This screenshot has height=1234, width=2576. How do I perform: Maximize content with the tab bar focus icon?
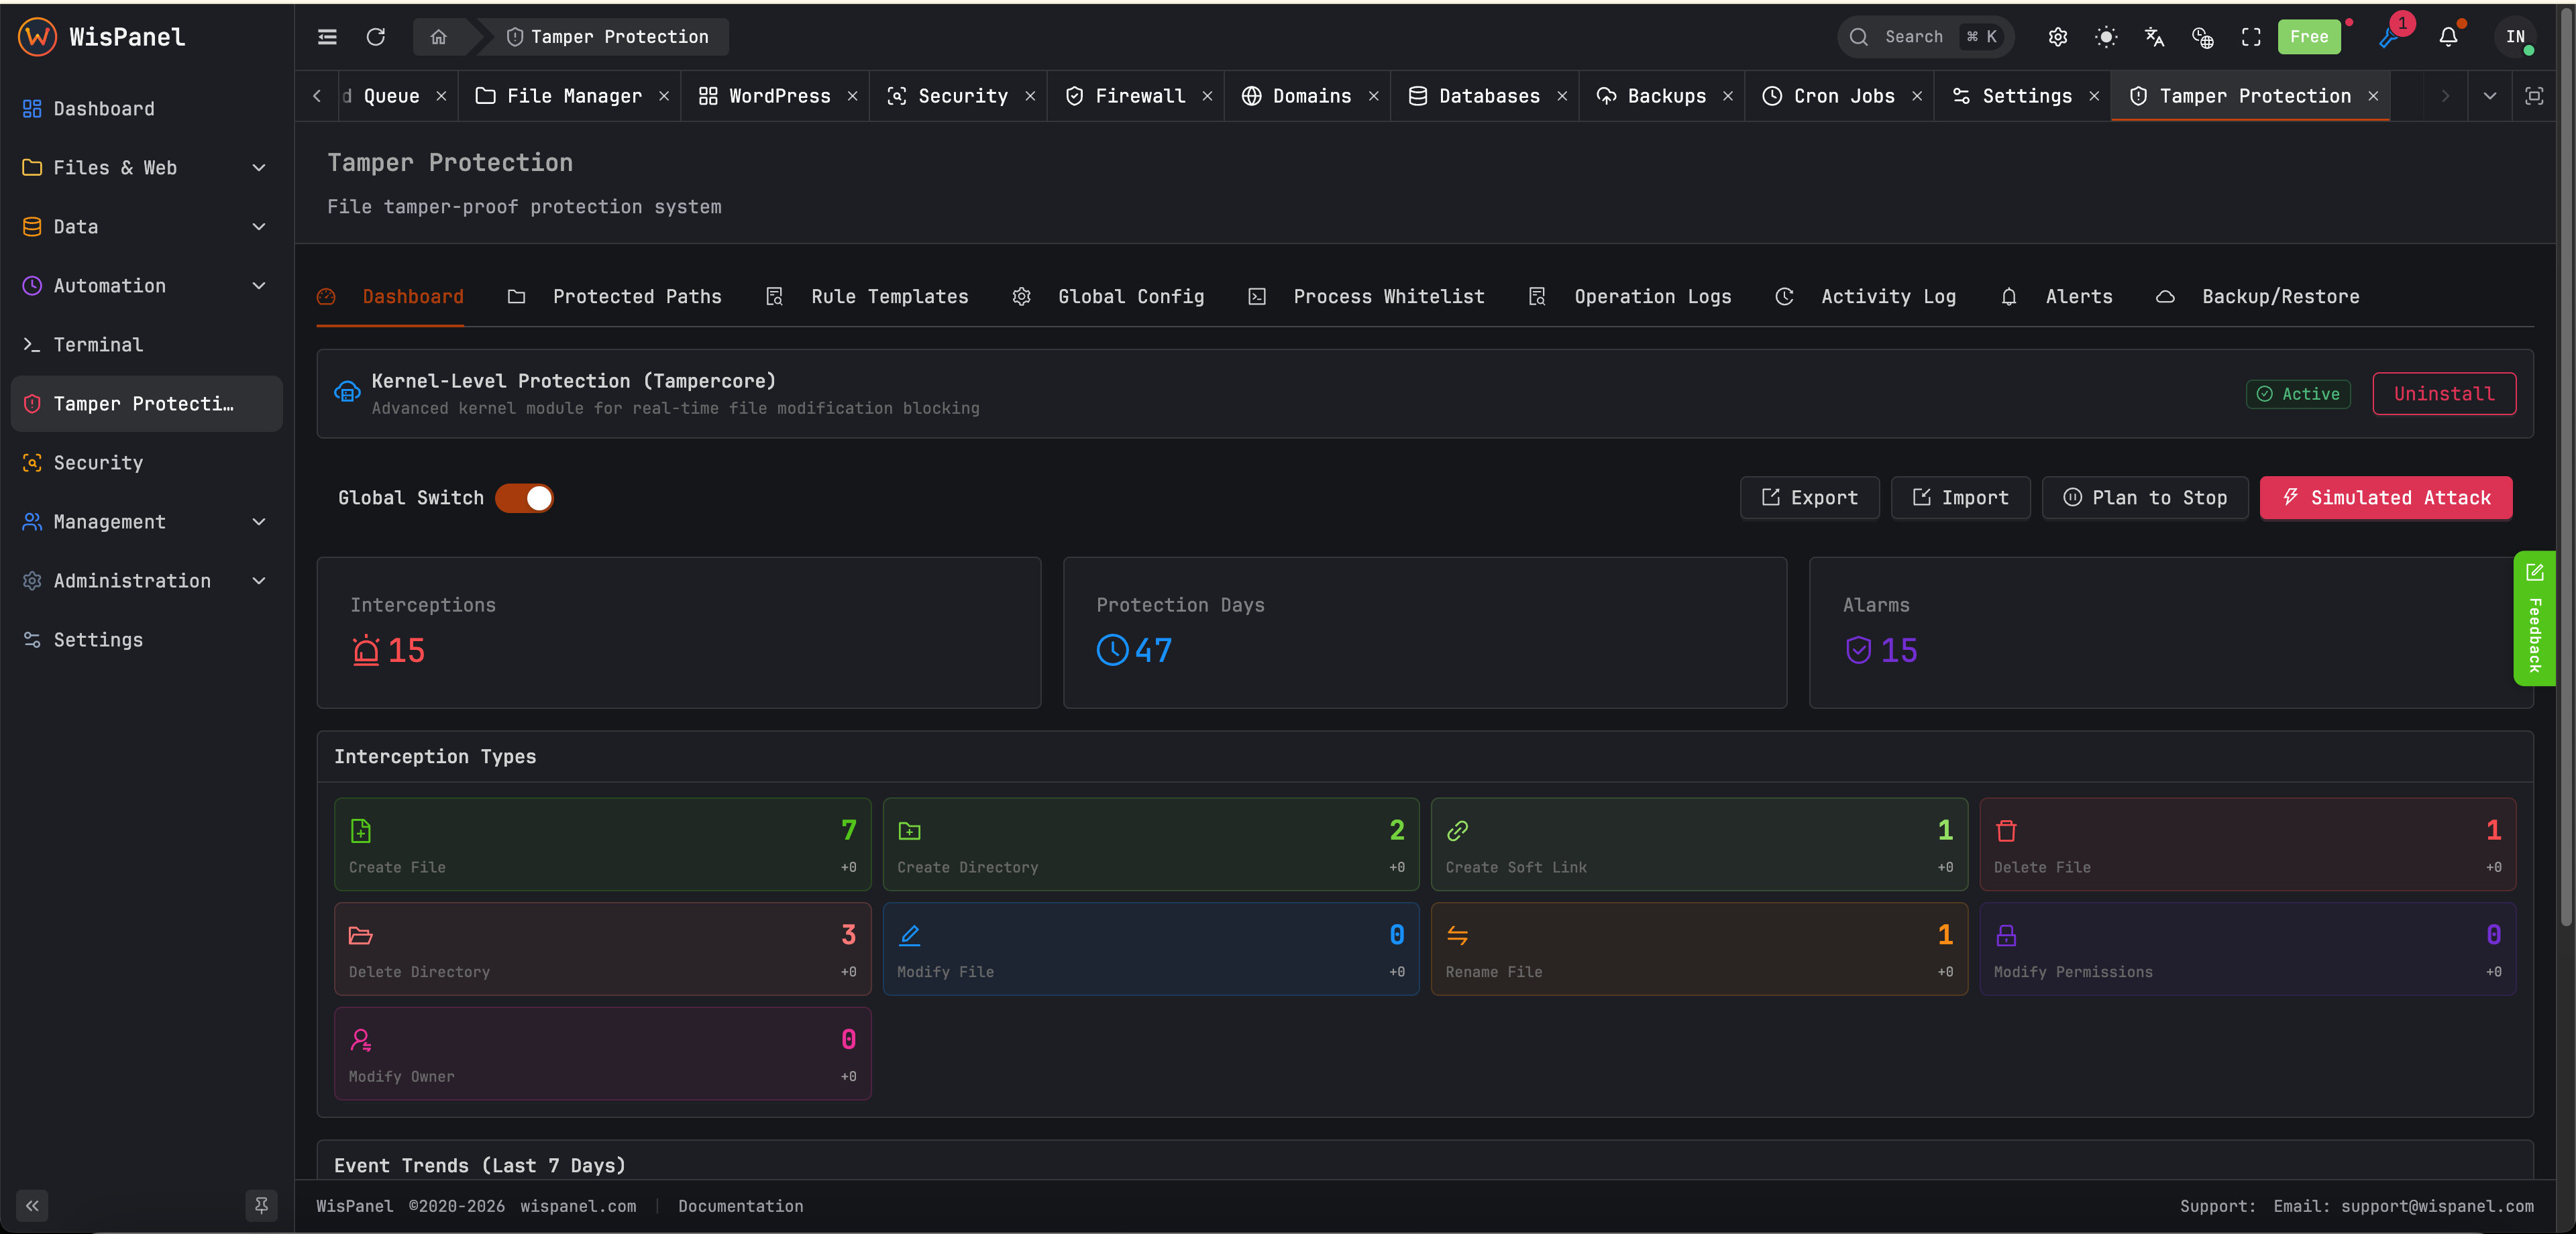[2534, 96]
